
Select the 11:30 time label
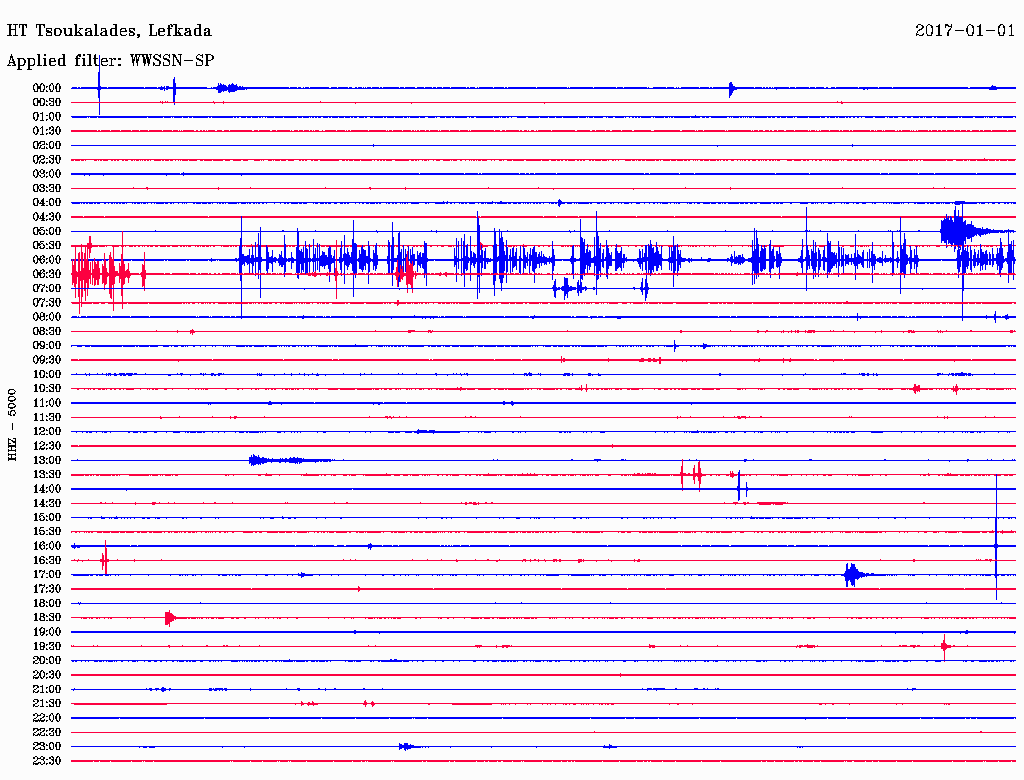click(x=46, y=417)
